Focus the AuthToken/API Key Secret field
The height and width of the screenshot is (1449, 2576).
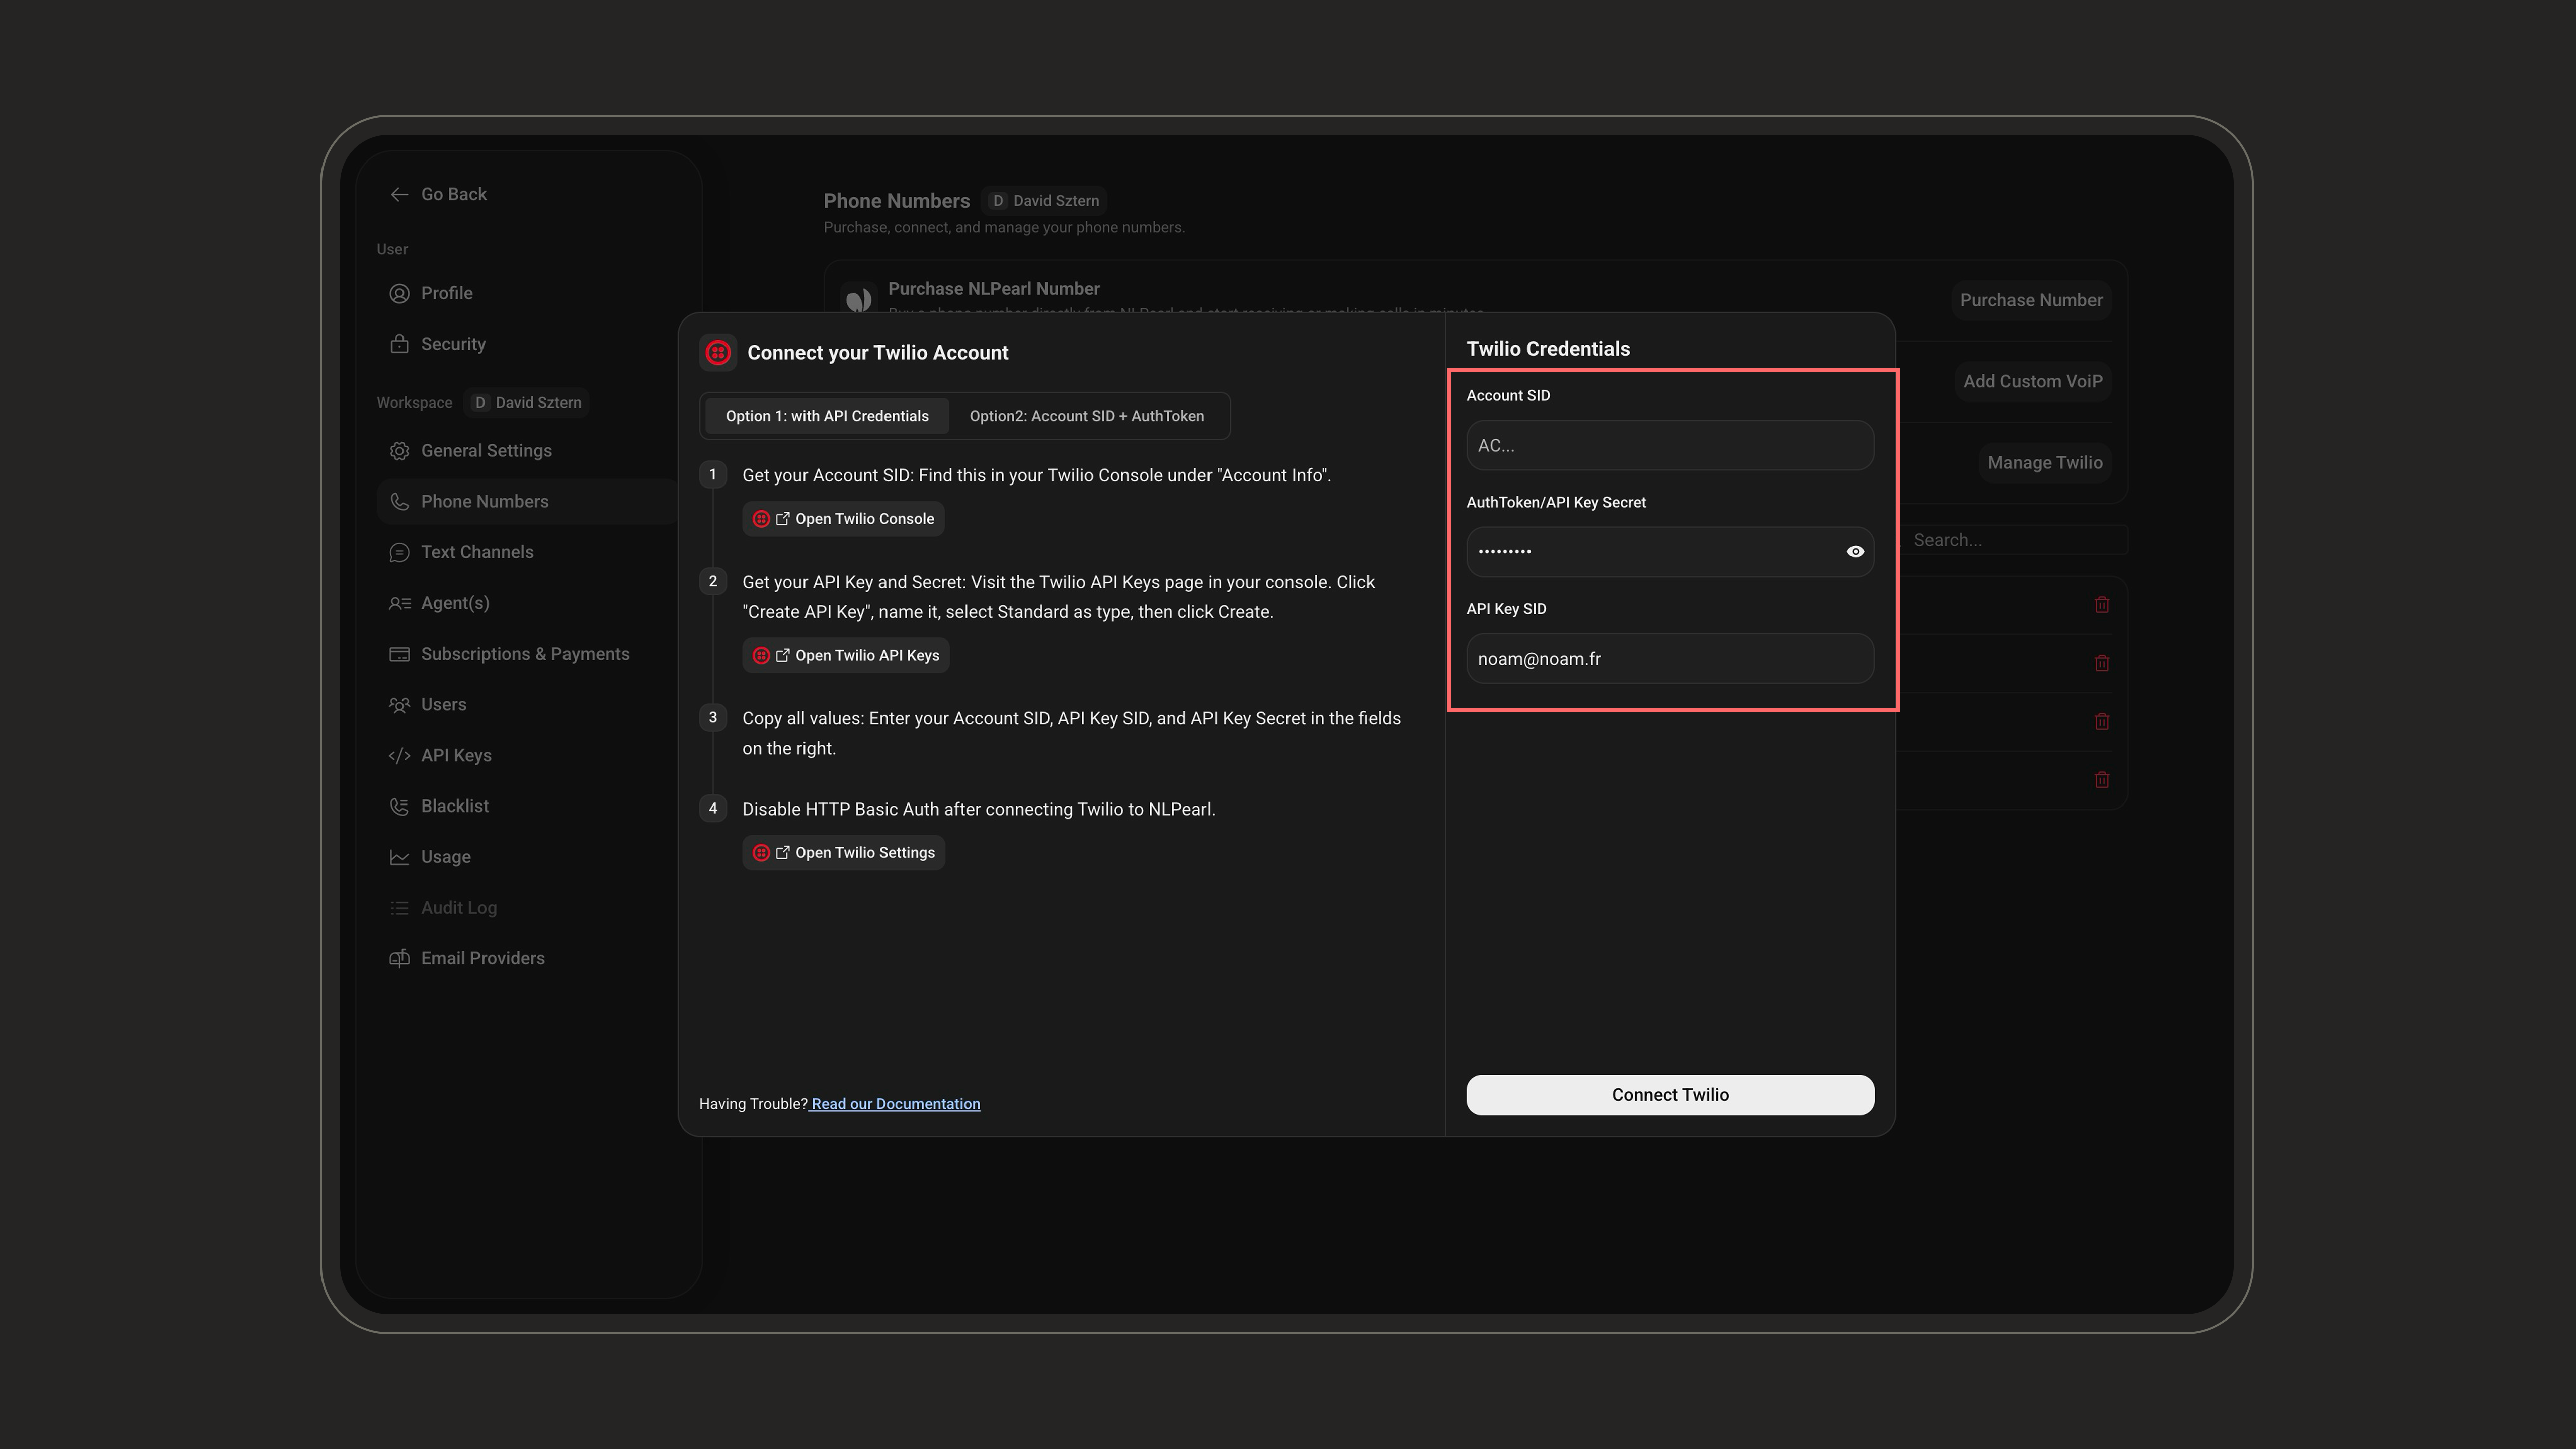1670,552
